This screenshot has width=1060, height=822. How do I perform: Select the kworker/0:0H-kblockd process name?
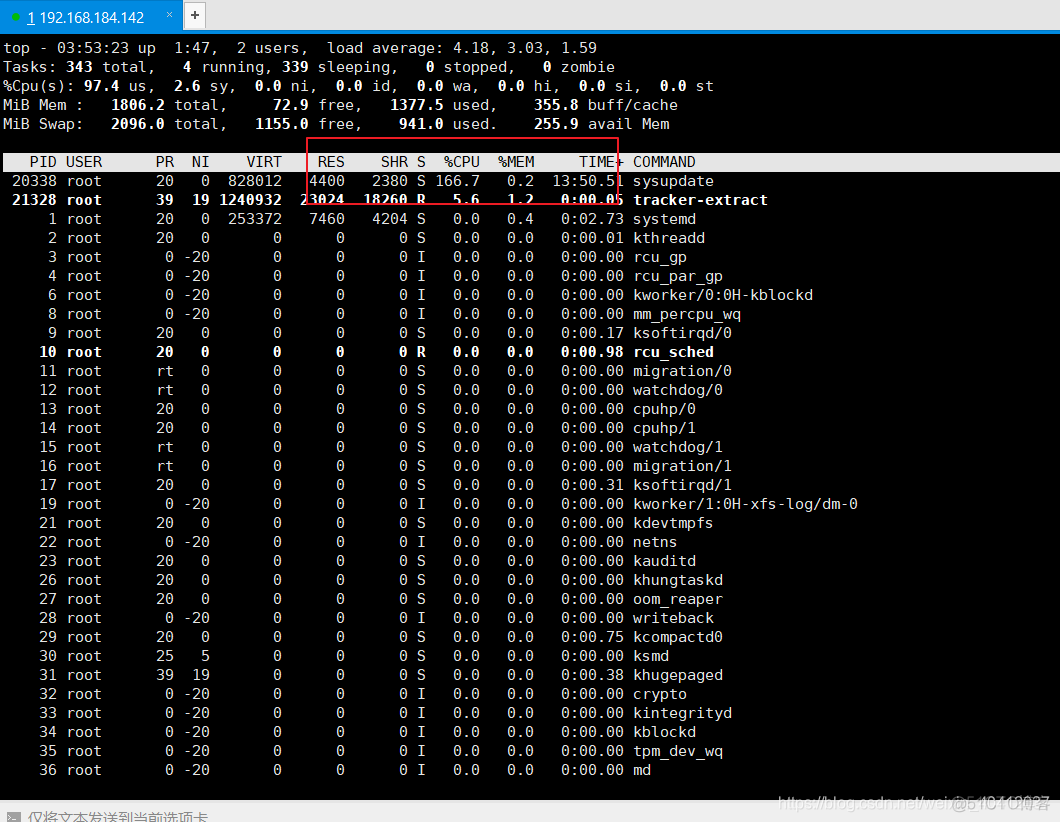click(x=723, y=295)
